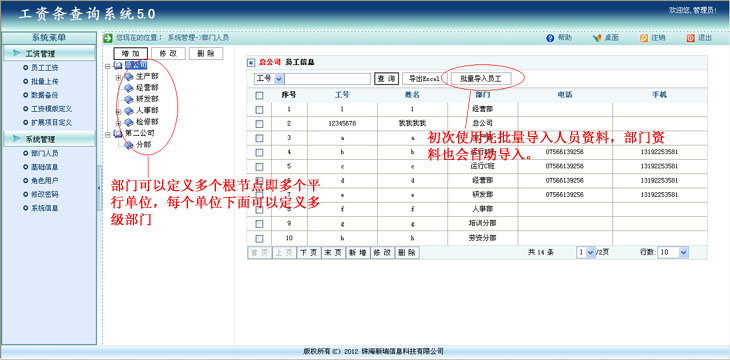
Task: Click the book icon of 研发部
Action: pos(128,99)
